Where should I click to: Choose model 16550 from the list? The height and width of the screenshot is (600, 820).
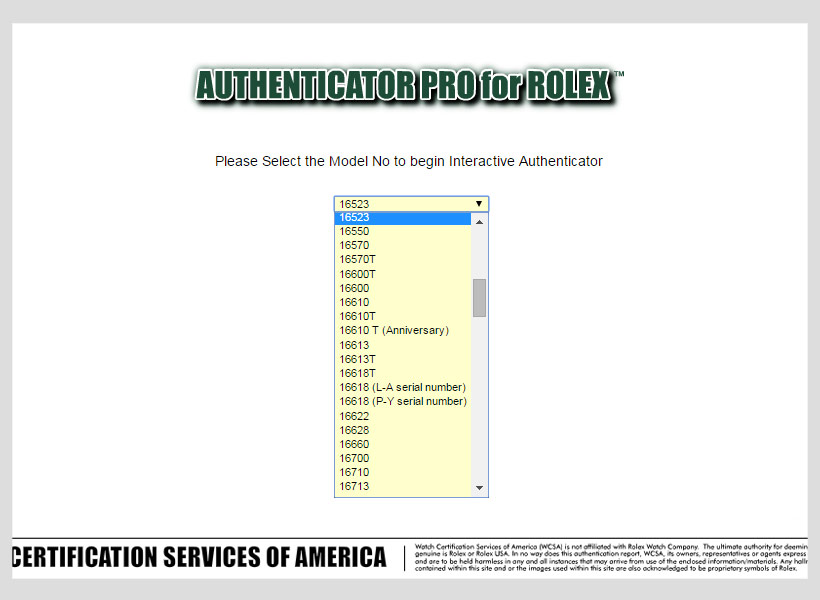pyautogui.click(x=403, y=232)
